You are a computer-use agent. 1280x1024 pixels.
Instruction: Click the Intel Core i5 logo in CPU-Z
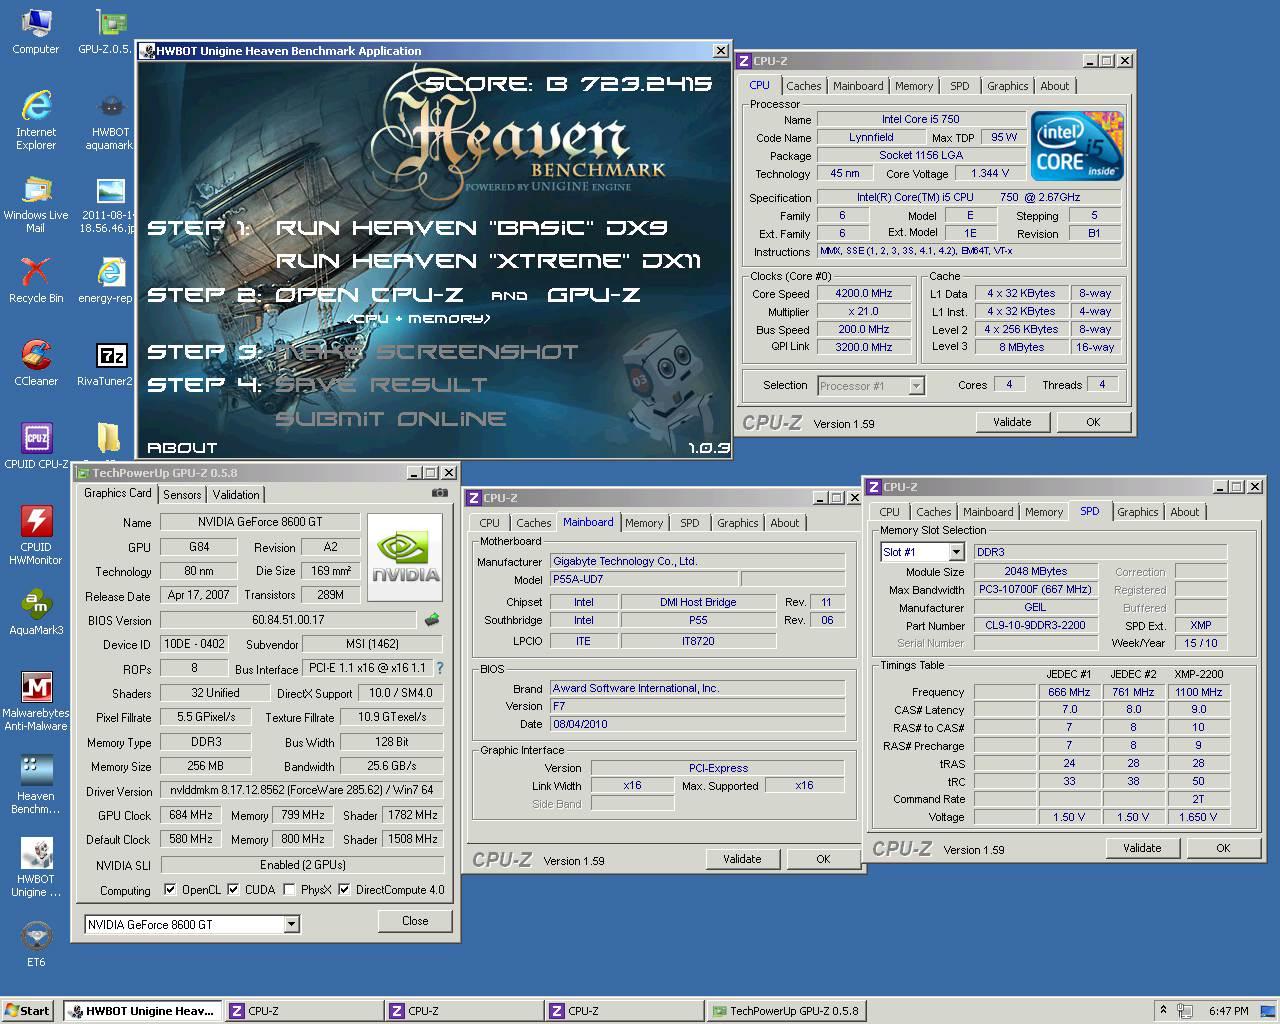(x=1077, y=146)
